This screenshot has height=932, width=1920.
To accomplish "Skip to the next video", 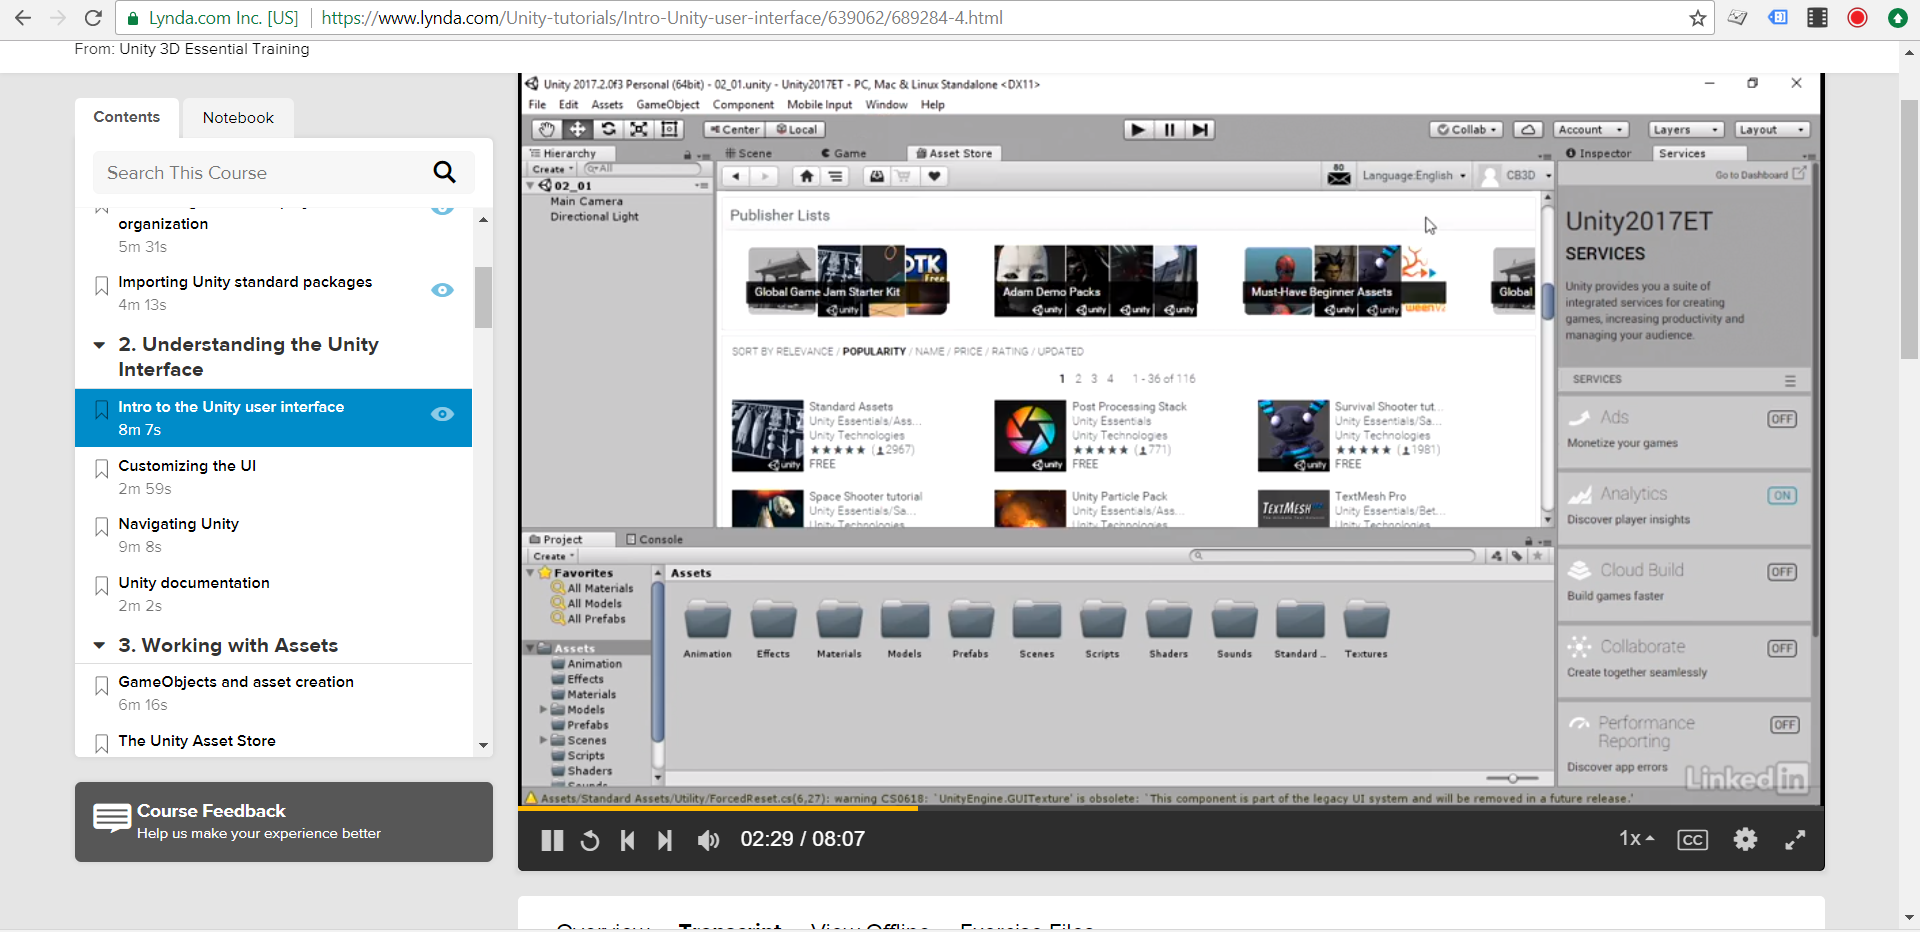I will [x=665, y=840].
